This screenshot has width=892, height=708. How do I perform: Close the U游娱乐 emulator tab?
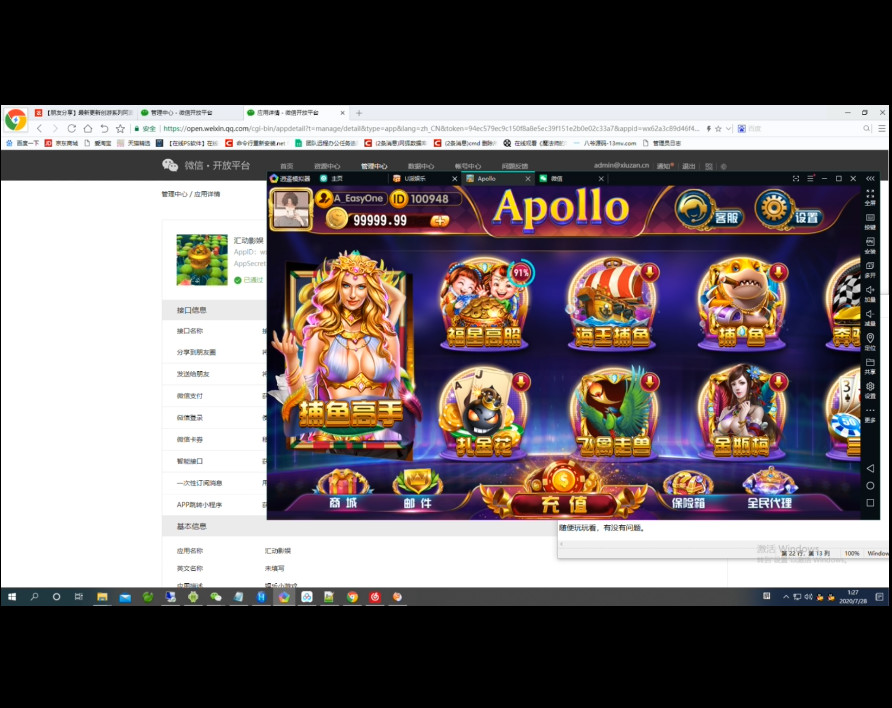(x=454, y=179)
